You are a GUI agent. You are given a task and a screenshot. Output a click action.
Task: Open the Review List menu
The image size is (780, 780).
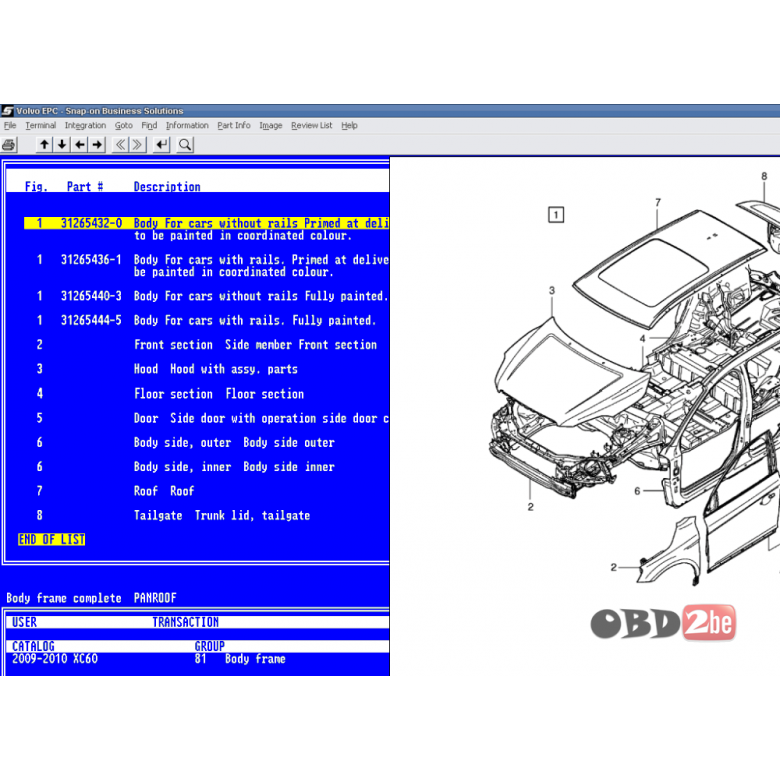tap(311, 125)
